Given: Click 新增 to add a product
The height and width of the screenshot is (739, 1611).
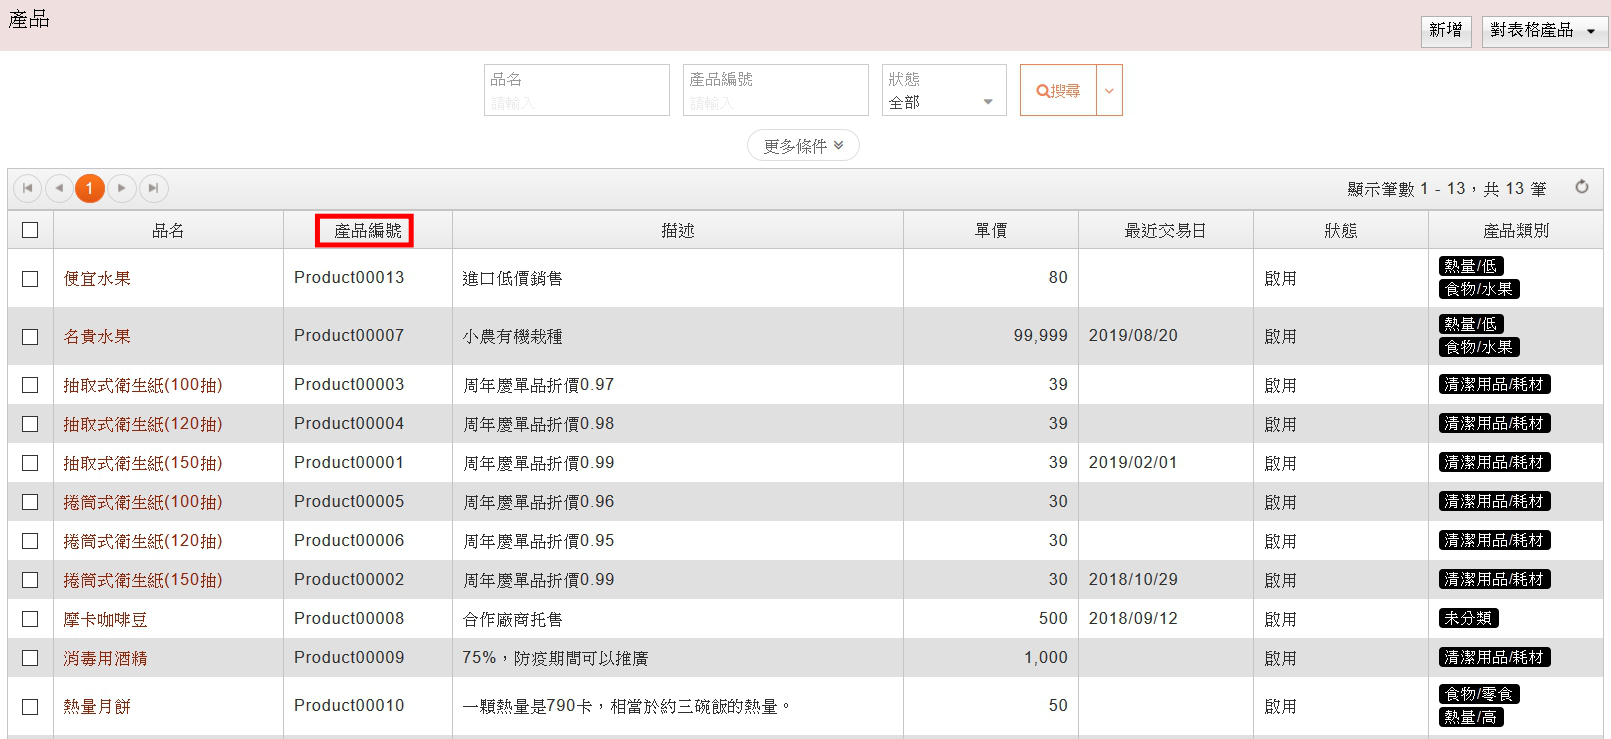Looking at the screenshot, I should (x=1445, y=30).
